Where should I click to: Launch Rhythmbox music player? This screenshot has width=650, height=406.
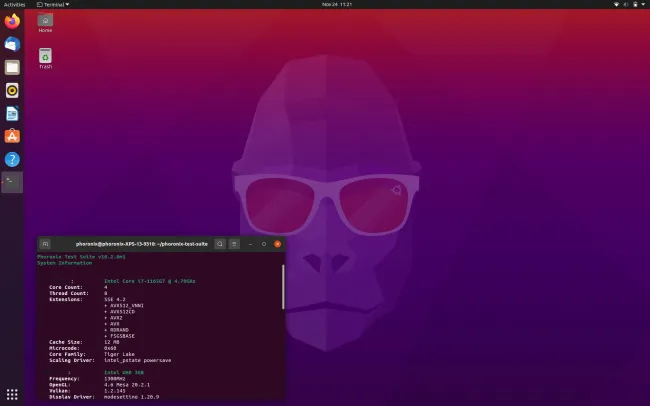click(12, 90)
